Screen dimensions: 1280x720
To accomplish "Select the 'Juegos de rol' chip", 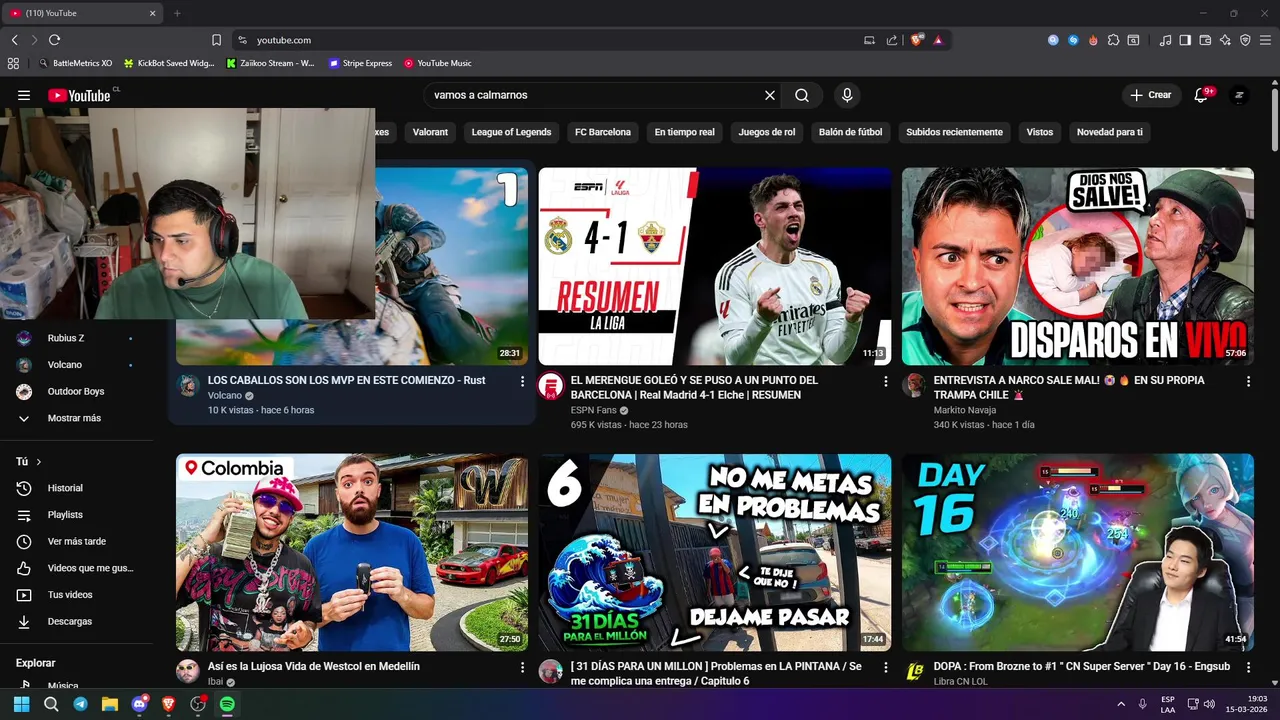I will click(767, 132).
